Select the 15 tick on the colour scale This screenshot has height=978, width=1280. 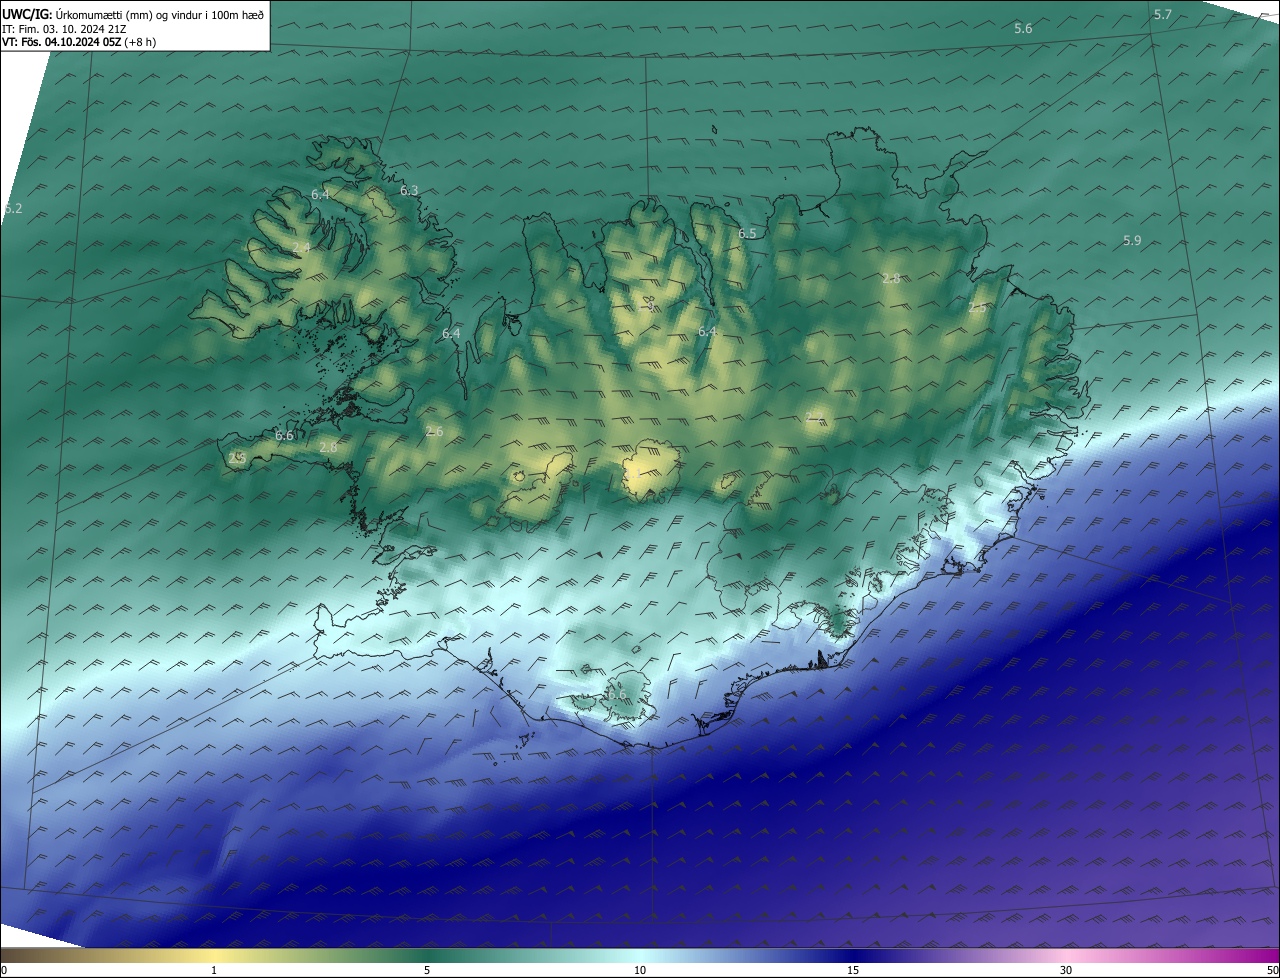[x=853, y=970]
